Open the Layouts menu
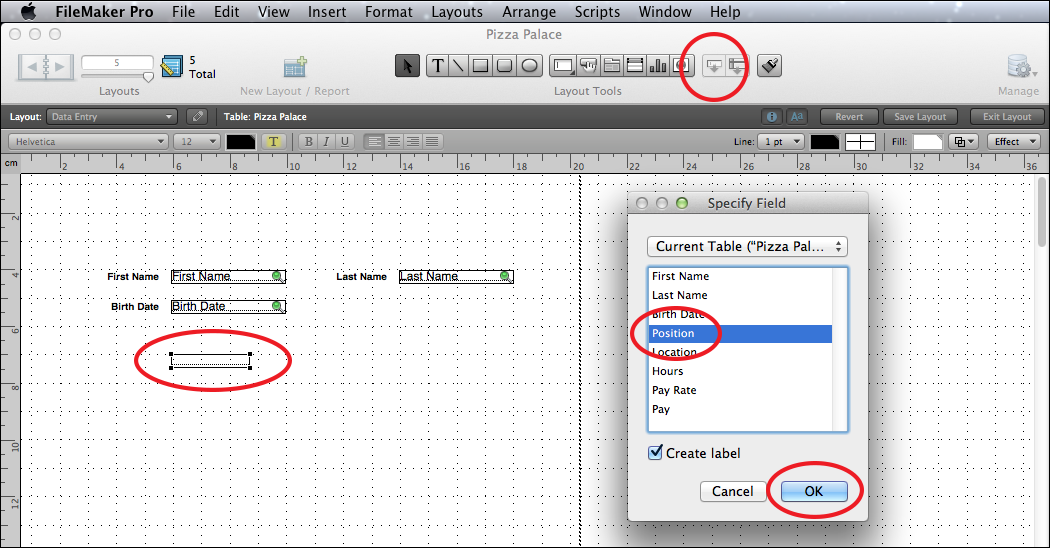 tap(457, 11)
